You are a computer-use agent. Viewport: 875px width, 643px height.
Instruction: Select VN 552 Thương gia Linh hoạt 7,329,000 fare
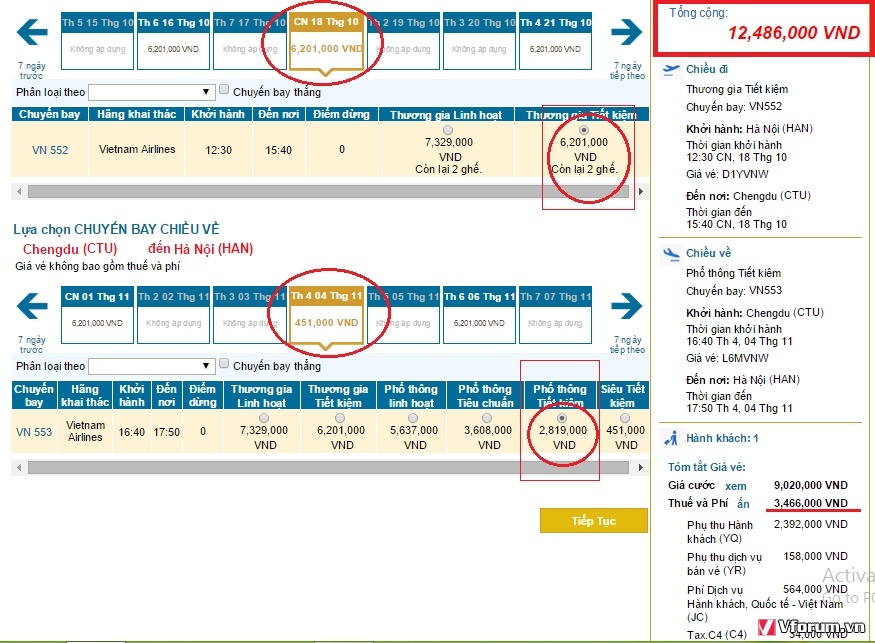pos(448,130)
